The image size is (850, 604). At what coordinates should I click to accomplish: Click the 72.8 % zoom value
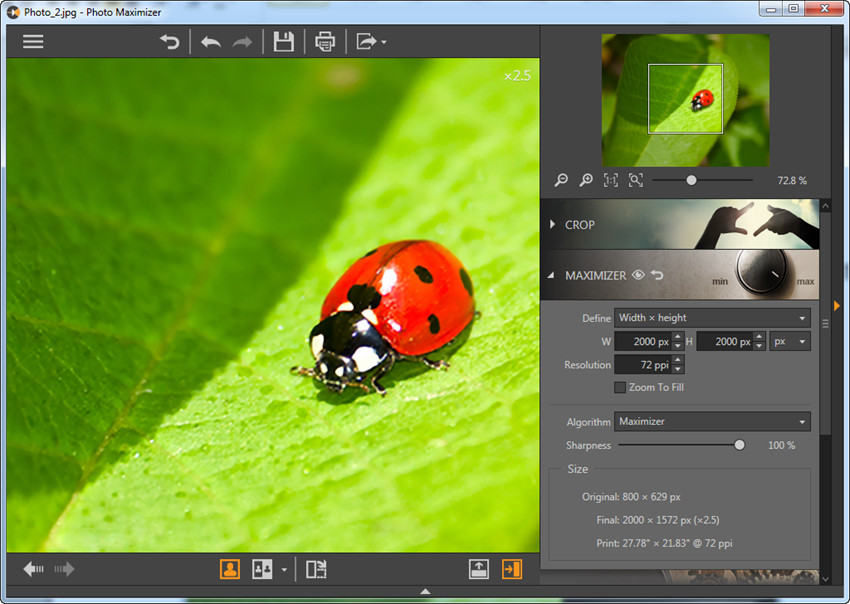click(x=792, y=181)
